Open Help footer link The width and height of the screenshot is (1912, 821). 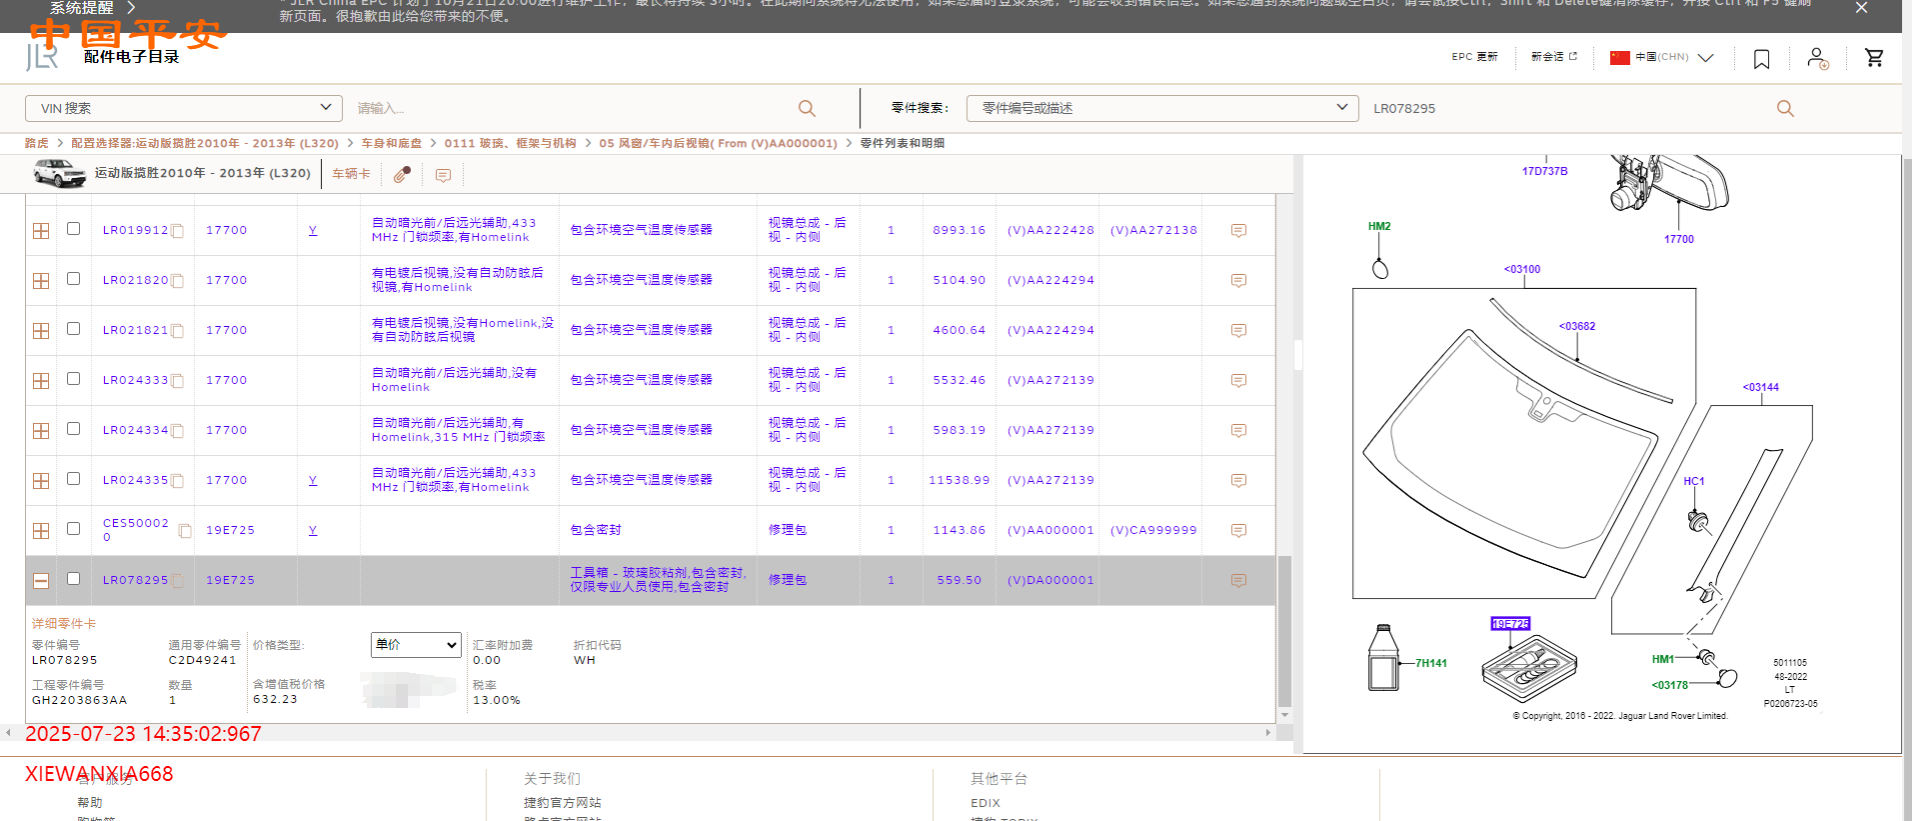click(90, 802)
